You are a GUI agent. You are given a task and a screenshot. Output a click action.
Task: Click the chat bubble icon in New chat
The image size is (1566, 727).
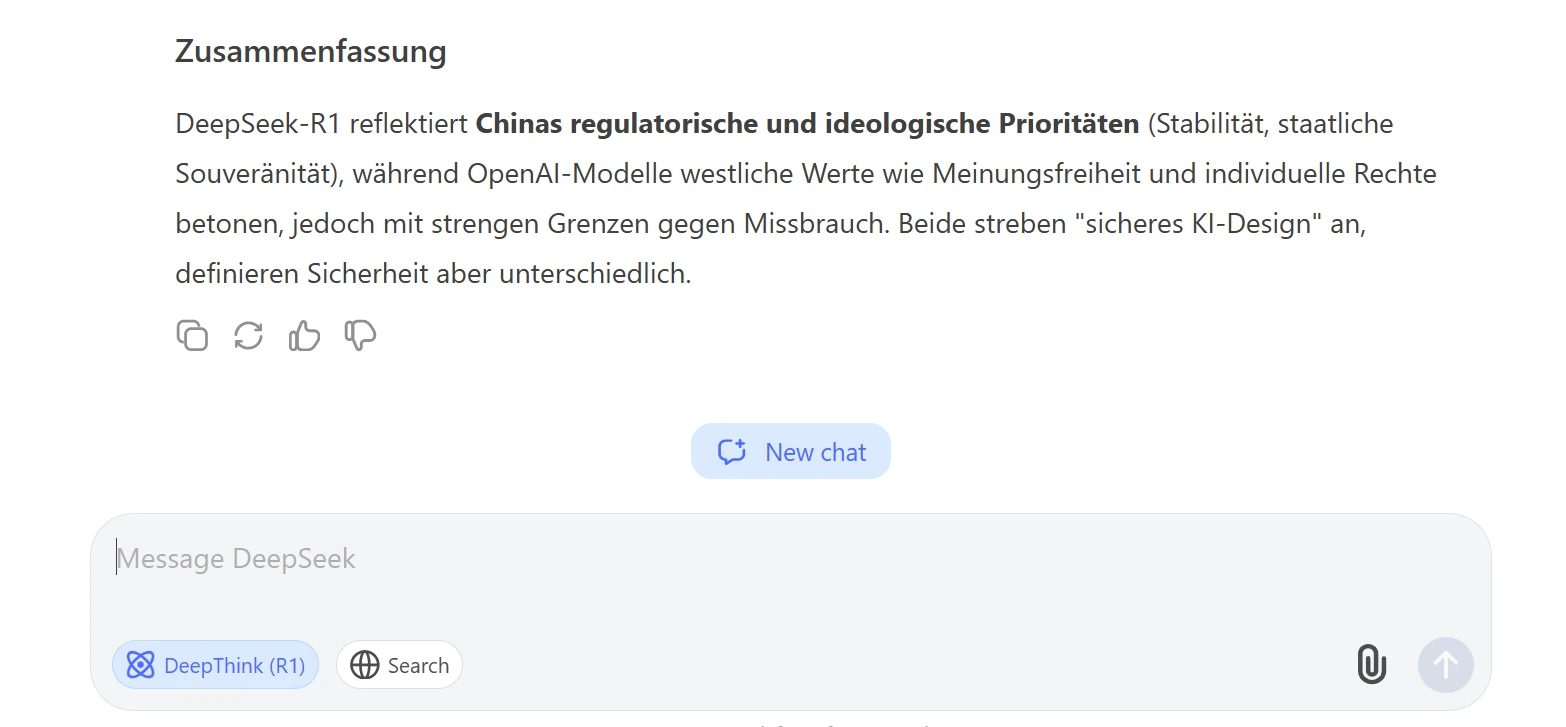[732, 452]
